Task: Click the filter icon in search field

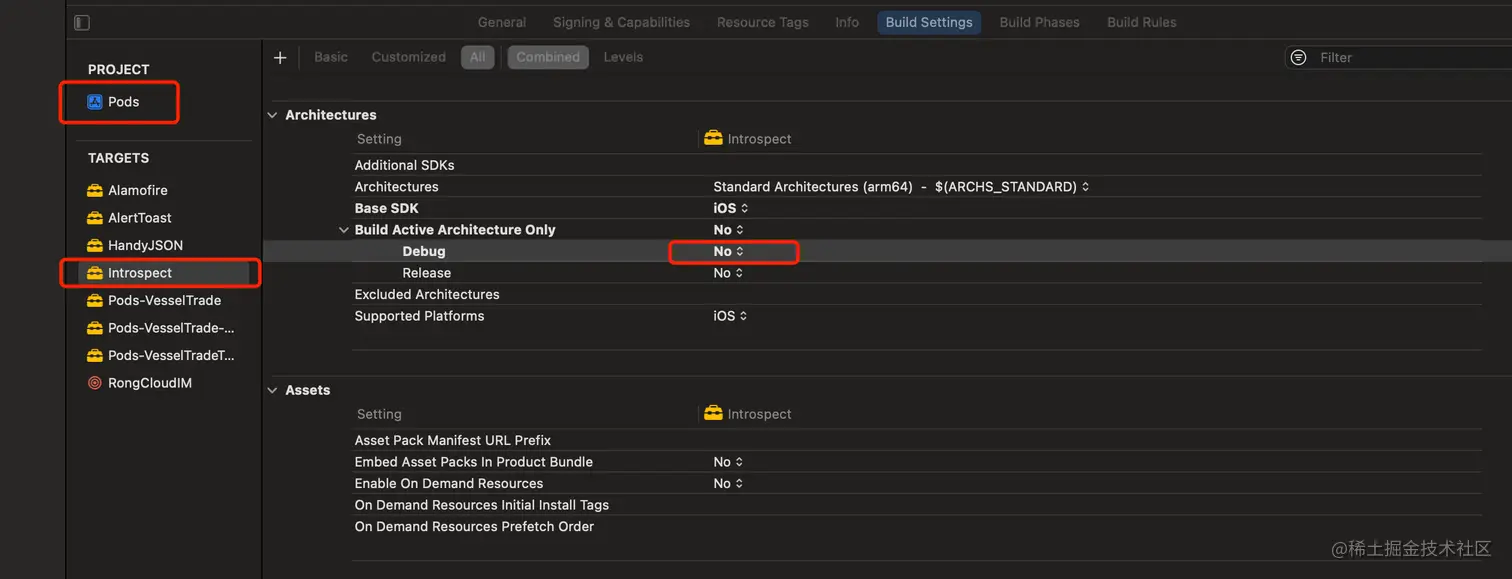Action: tap(1298, 58)
